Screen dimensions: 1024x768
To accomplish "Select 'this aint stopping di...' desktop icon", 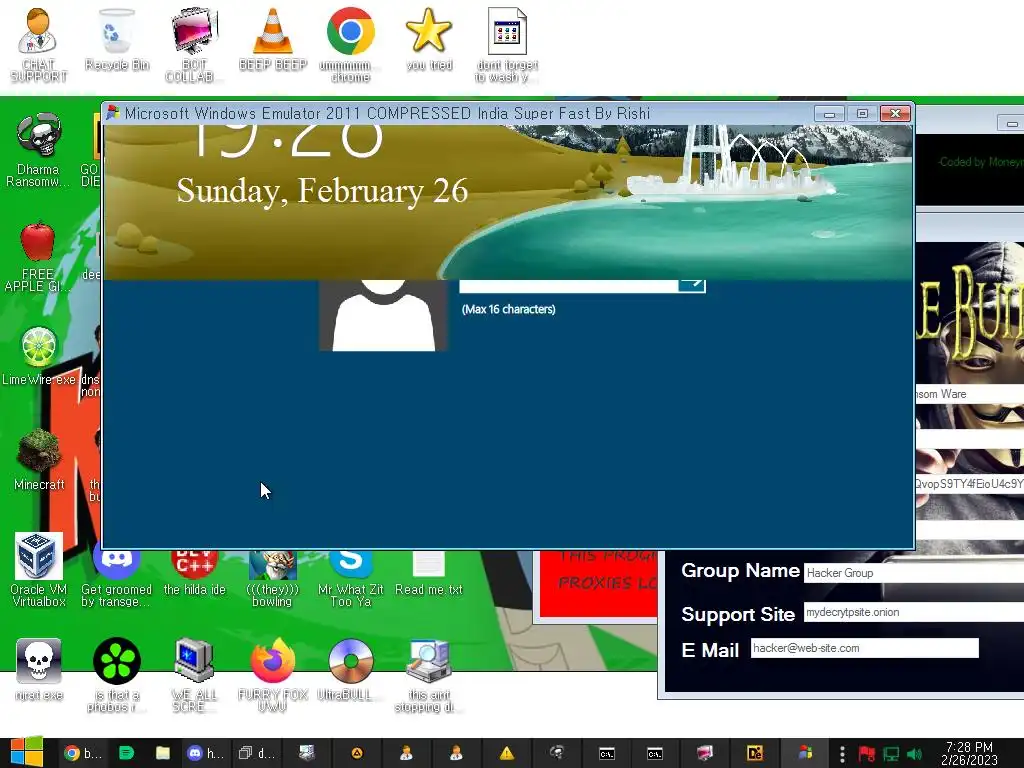I will pyautogui.click(x=428, y=675).
